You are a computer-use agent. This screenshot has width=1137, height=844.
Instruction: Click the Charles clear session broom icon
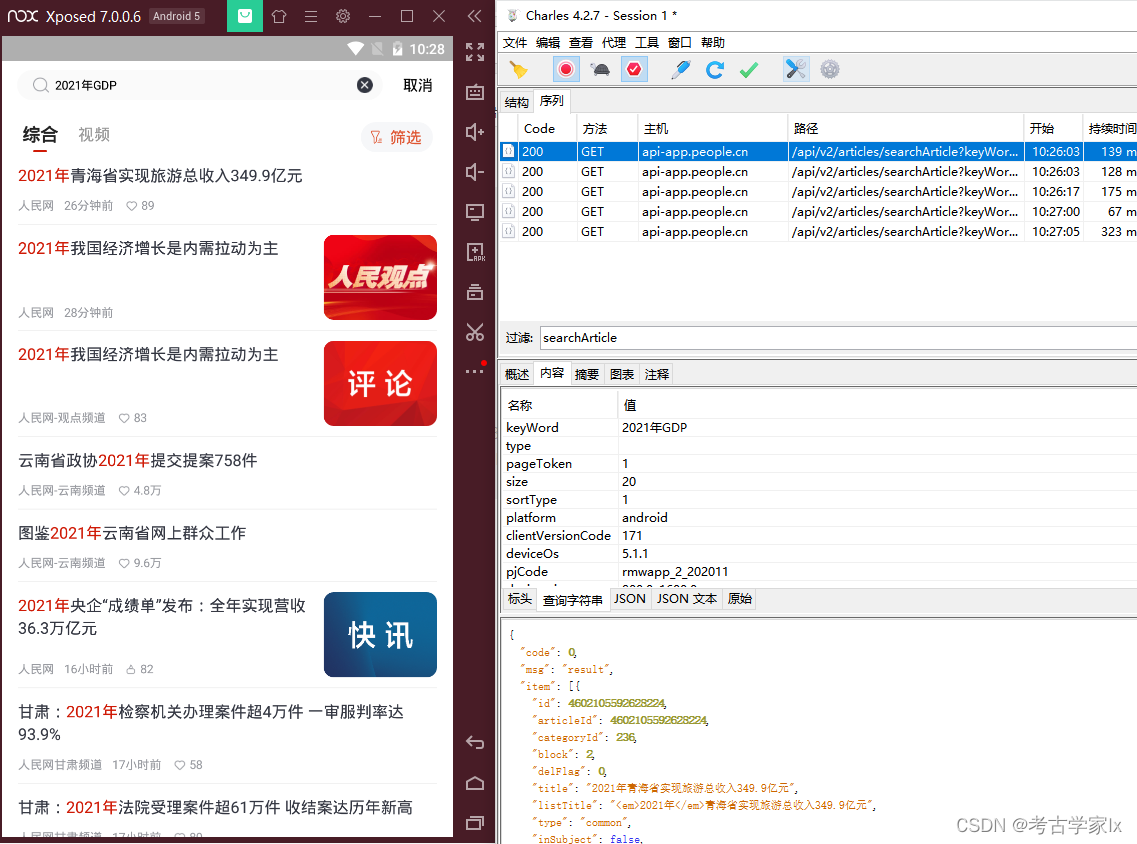click(519, 70)
